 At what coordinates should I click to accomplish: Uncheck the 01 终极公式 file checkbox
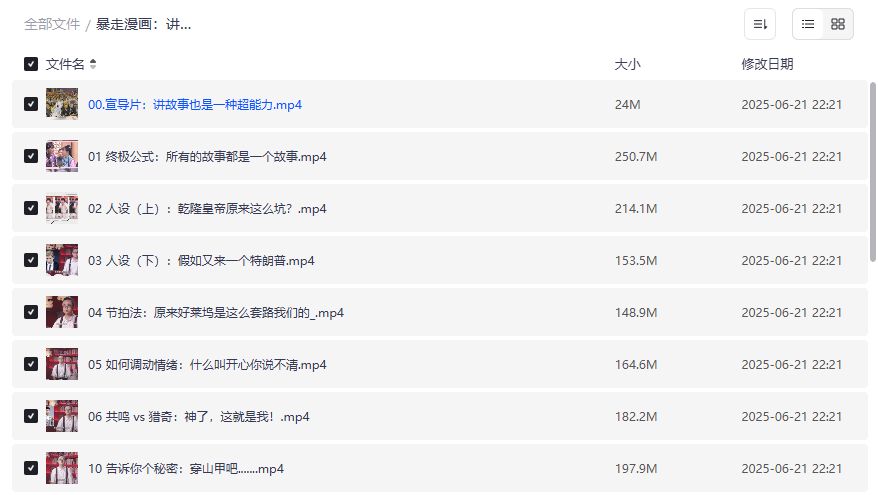coord(31,156)
